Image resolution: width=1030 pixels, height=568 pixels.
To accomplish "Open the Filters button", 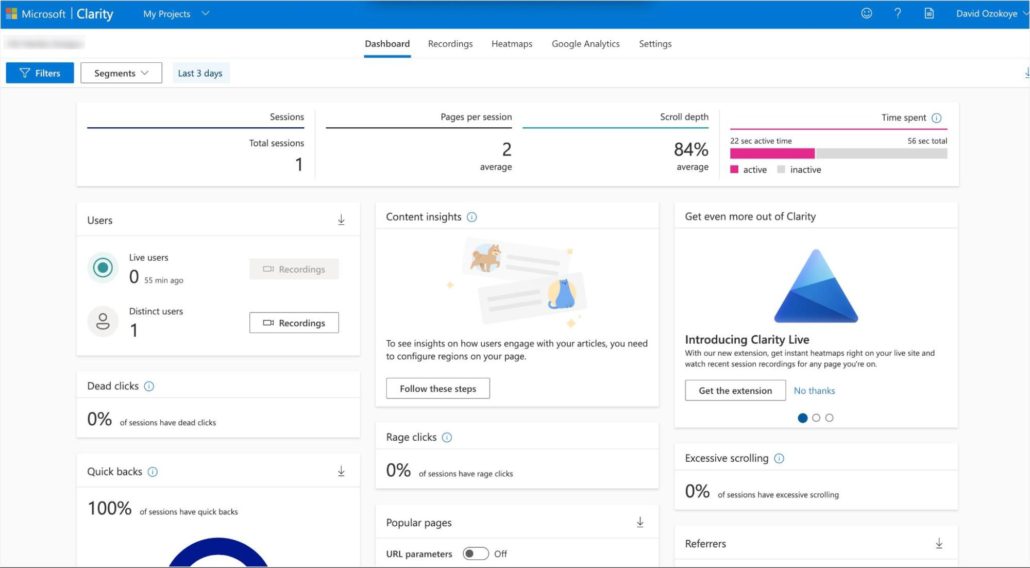I will coord(40,73).
